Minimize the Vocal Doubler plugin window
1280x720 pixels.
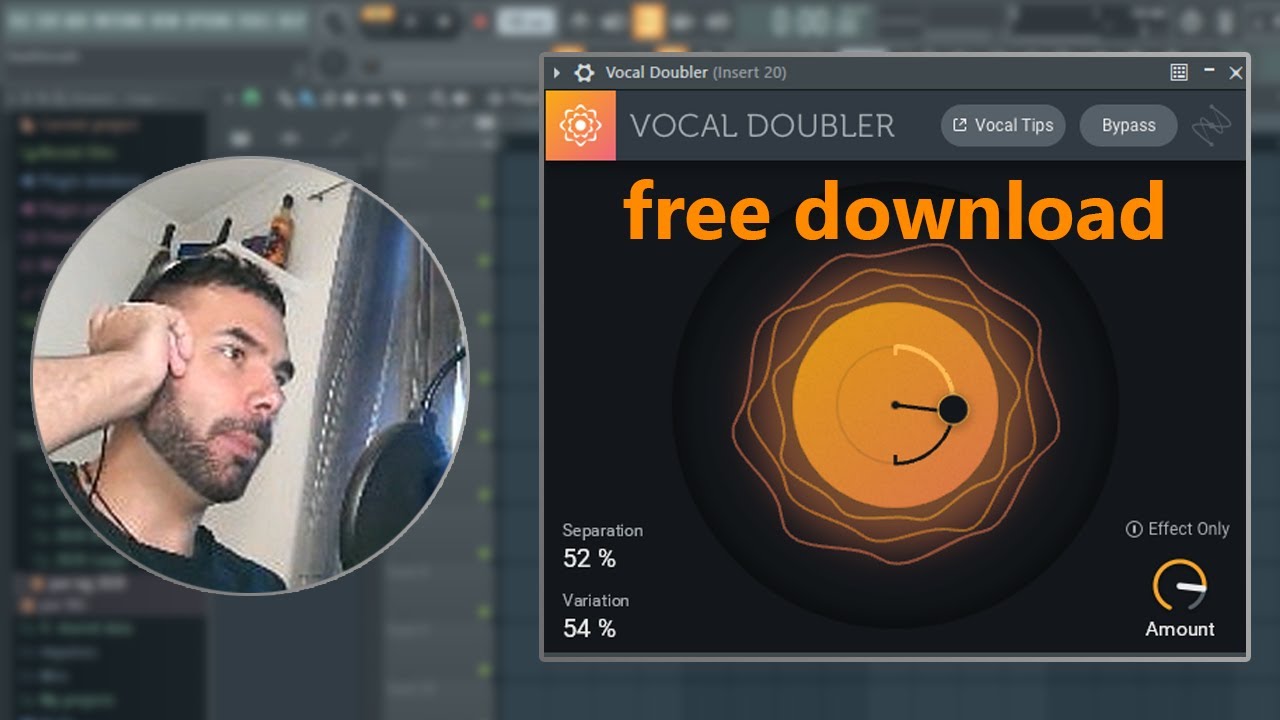(x=1209, y=72)
